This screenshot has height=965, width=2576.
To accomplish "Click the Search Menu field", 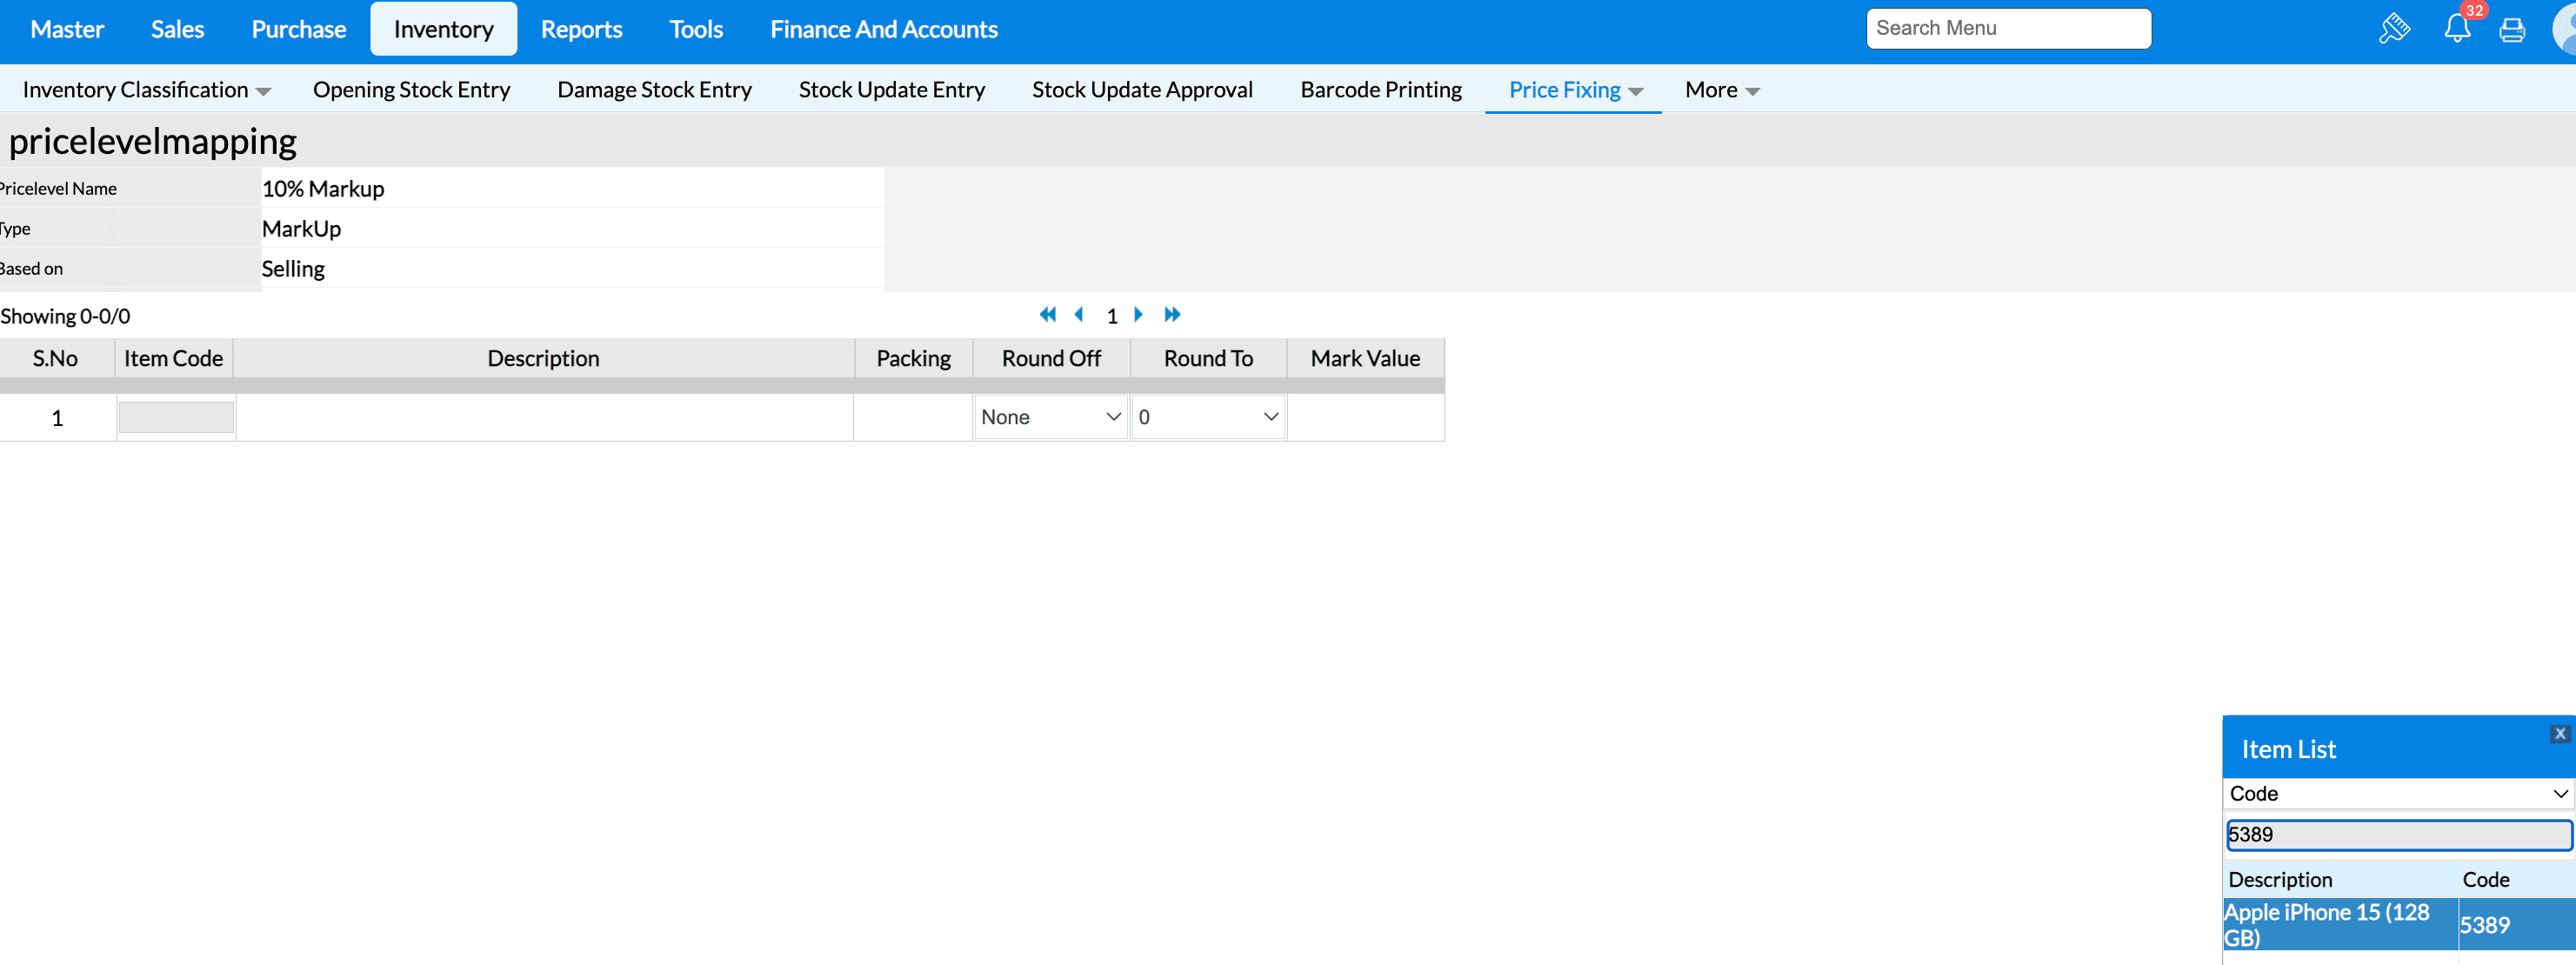I will [x=2008, y=28].
